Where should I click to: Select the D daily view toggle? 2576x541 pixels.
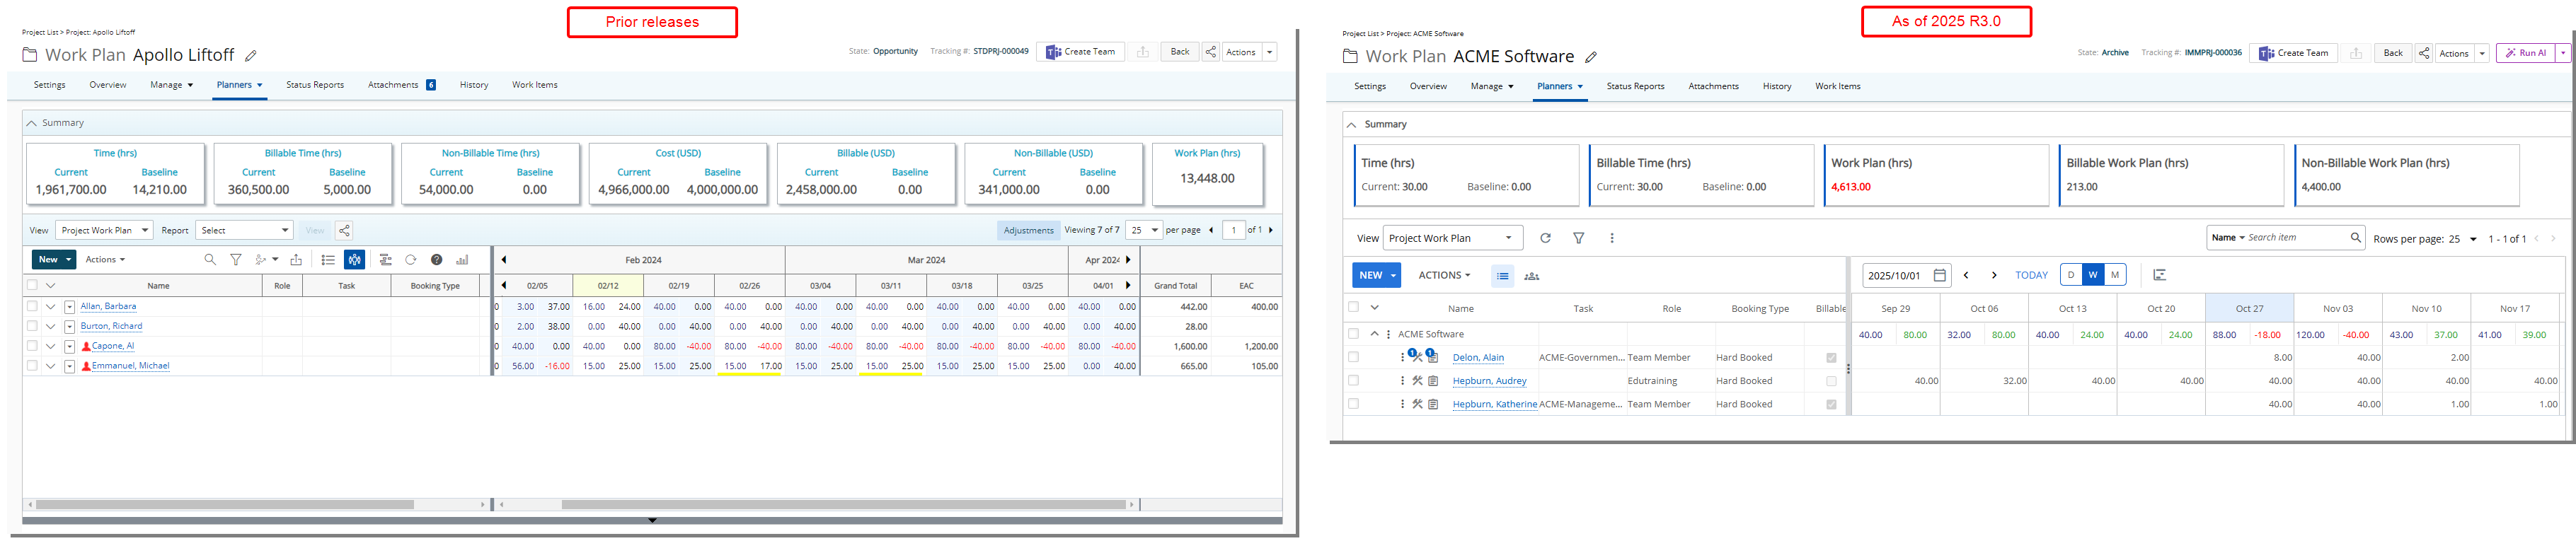pyautogui.click(x=2071, y=275)
